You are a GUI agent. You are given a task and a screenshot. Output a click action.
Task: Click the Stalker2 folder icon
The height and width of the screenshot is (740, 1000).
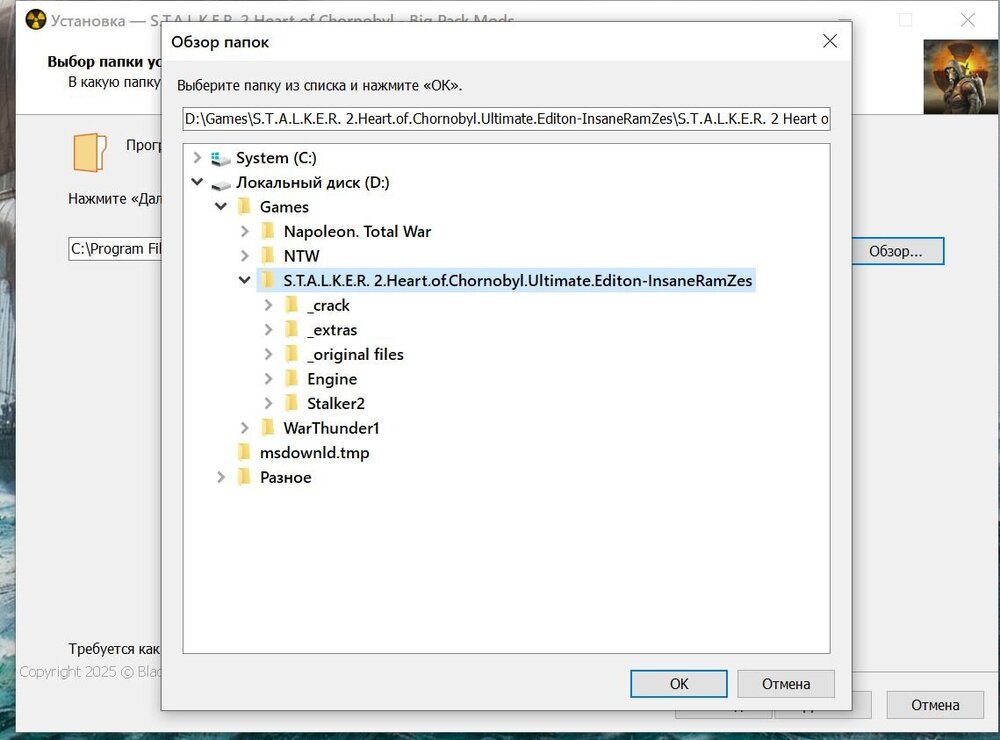click(x=291, y=403)
